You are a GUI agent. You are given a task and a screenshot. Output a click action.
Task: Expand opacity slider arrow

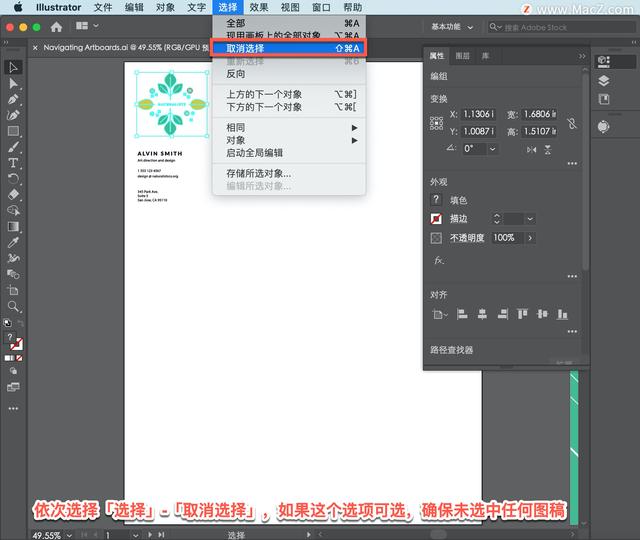(530, 238)
